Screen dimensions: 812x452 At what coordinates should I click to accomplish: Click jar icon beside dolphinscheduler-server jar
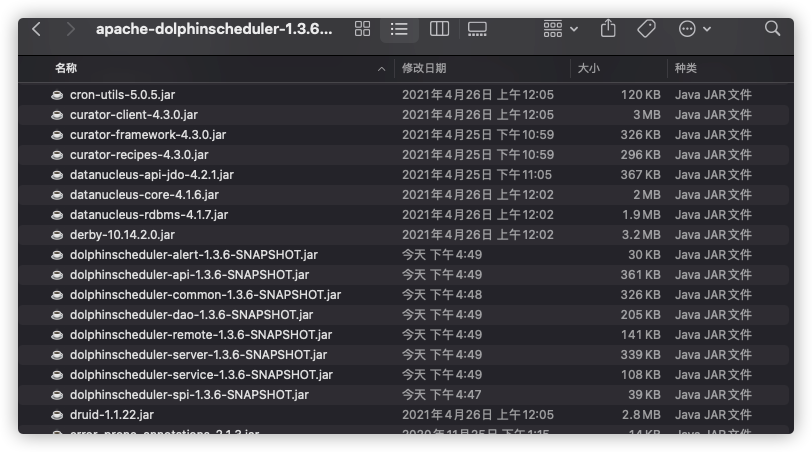point(57,355)
